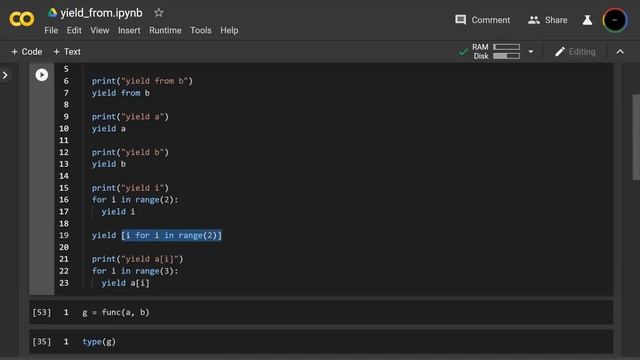Star the yield_from.ipynb notebook
This screenshot has height=360, width=640.
point(159,13)
